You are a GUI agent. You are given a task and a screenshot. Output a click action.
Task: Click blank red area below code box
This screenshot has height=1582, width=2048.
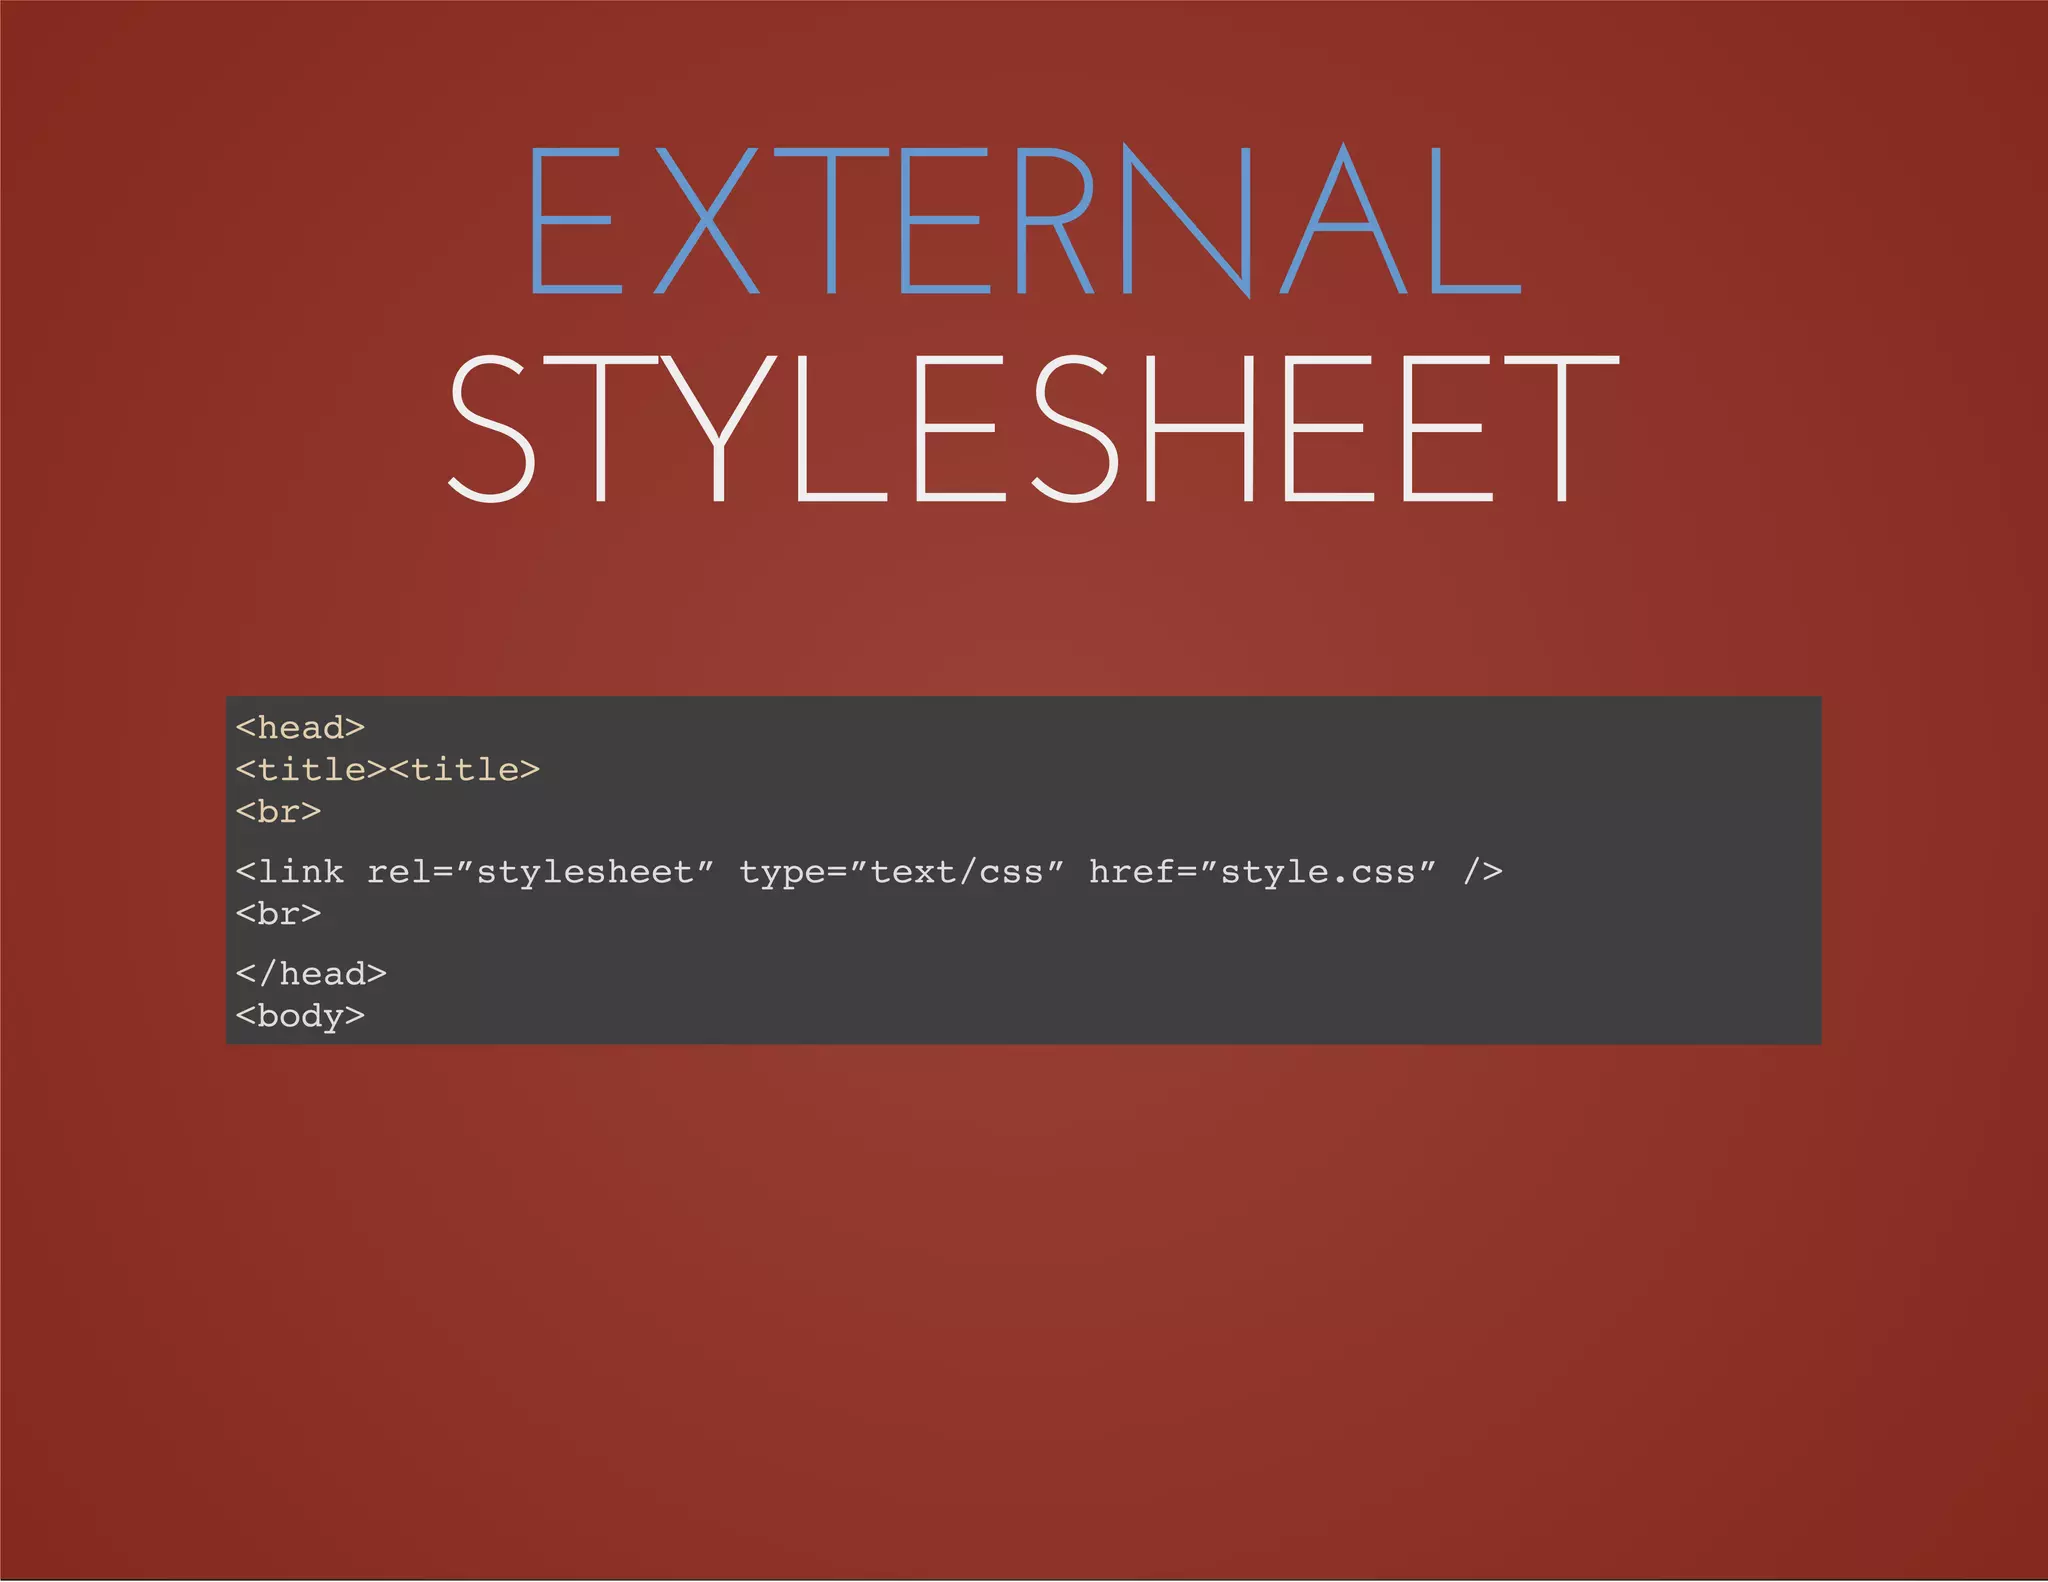(x=1024, y=1300)
